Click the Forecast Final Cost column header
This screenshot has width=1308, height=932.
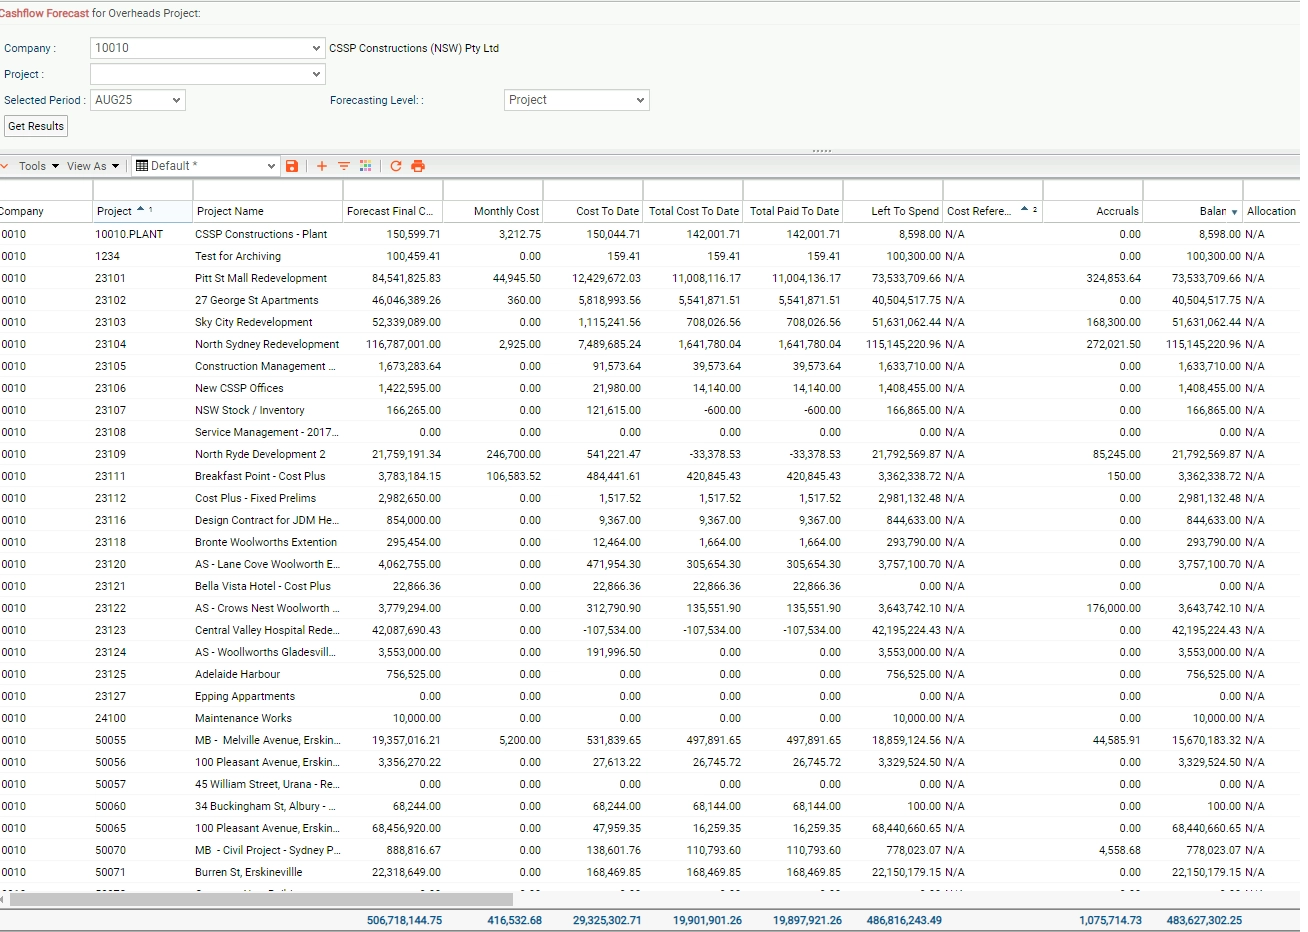tap(392, 211)
